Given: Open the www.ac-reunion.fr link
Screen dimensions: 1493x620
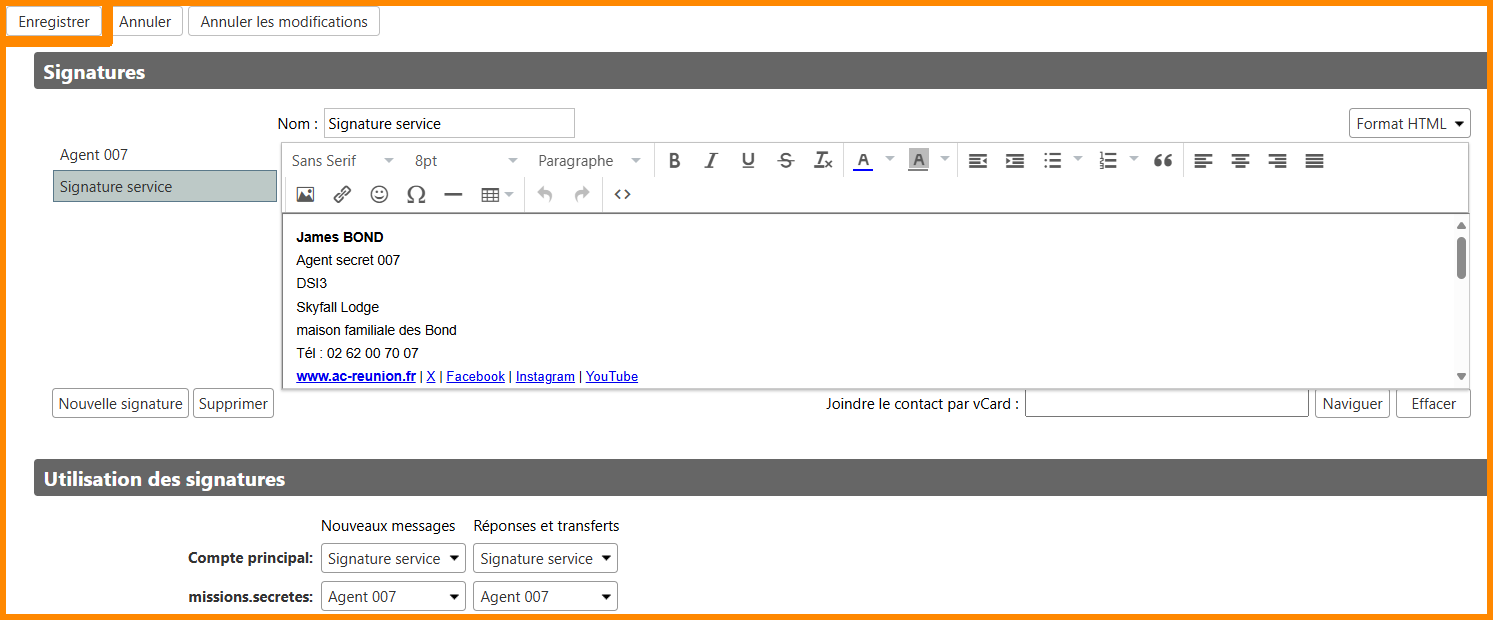Looking at the screenshot, I should [356, 377].
